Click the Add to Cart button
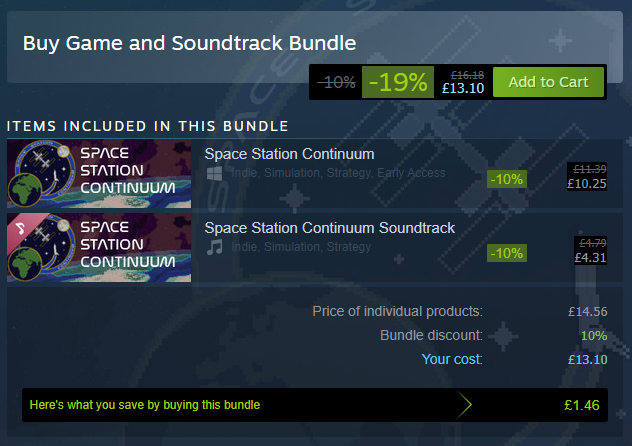Viewport: 632px width, 446px height. (548, 82)
